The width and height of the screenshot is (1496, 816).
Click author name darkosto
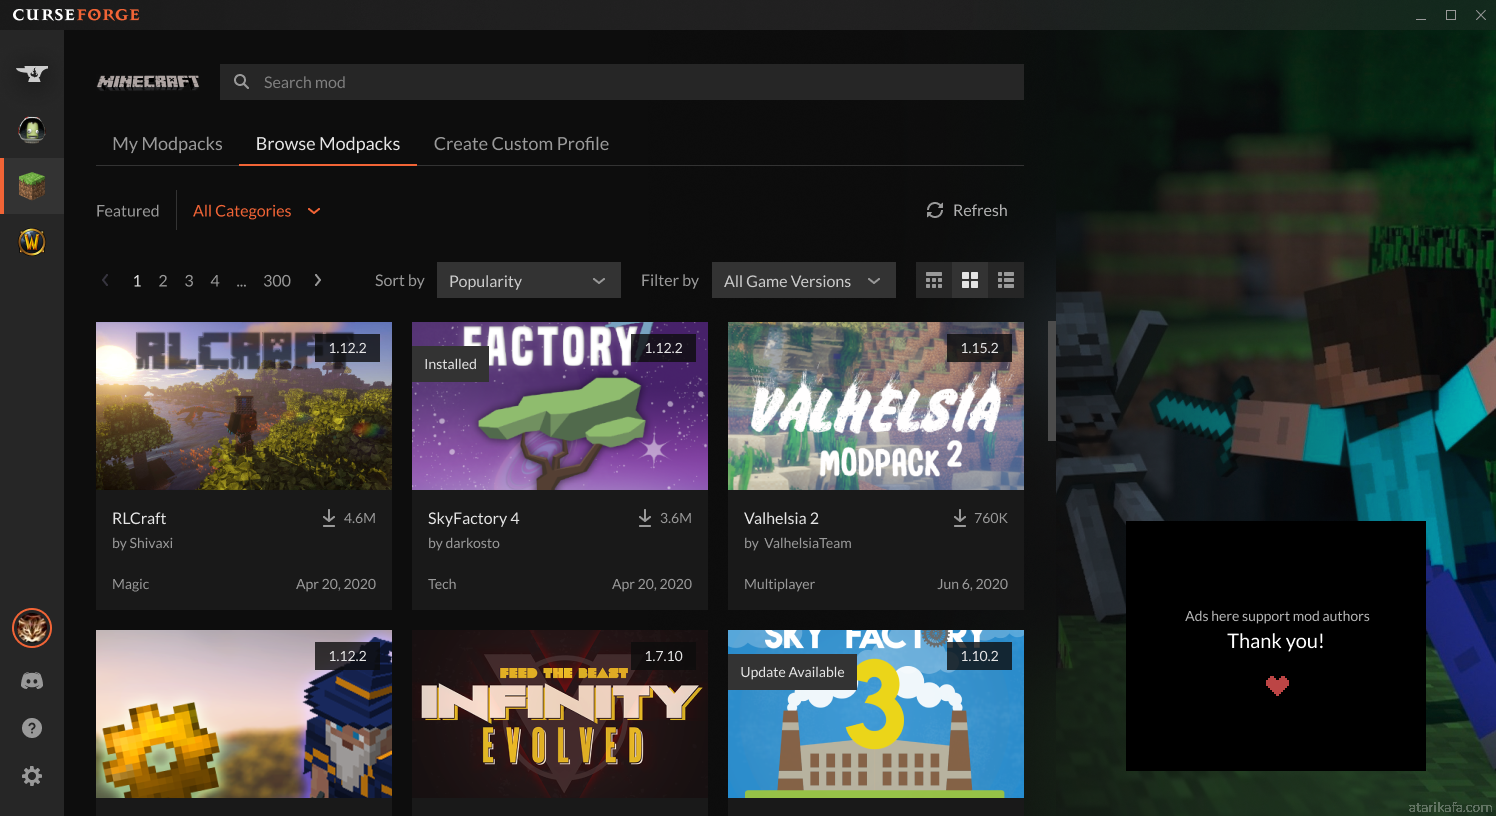click(472, 543)
